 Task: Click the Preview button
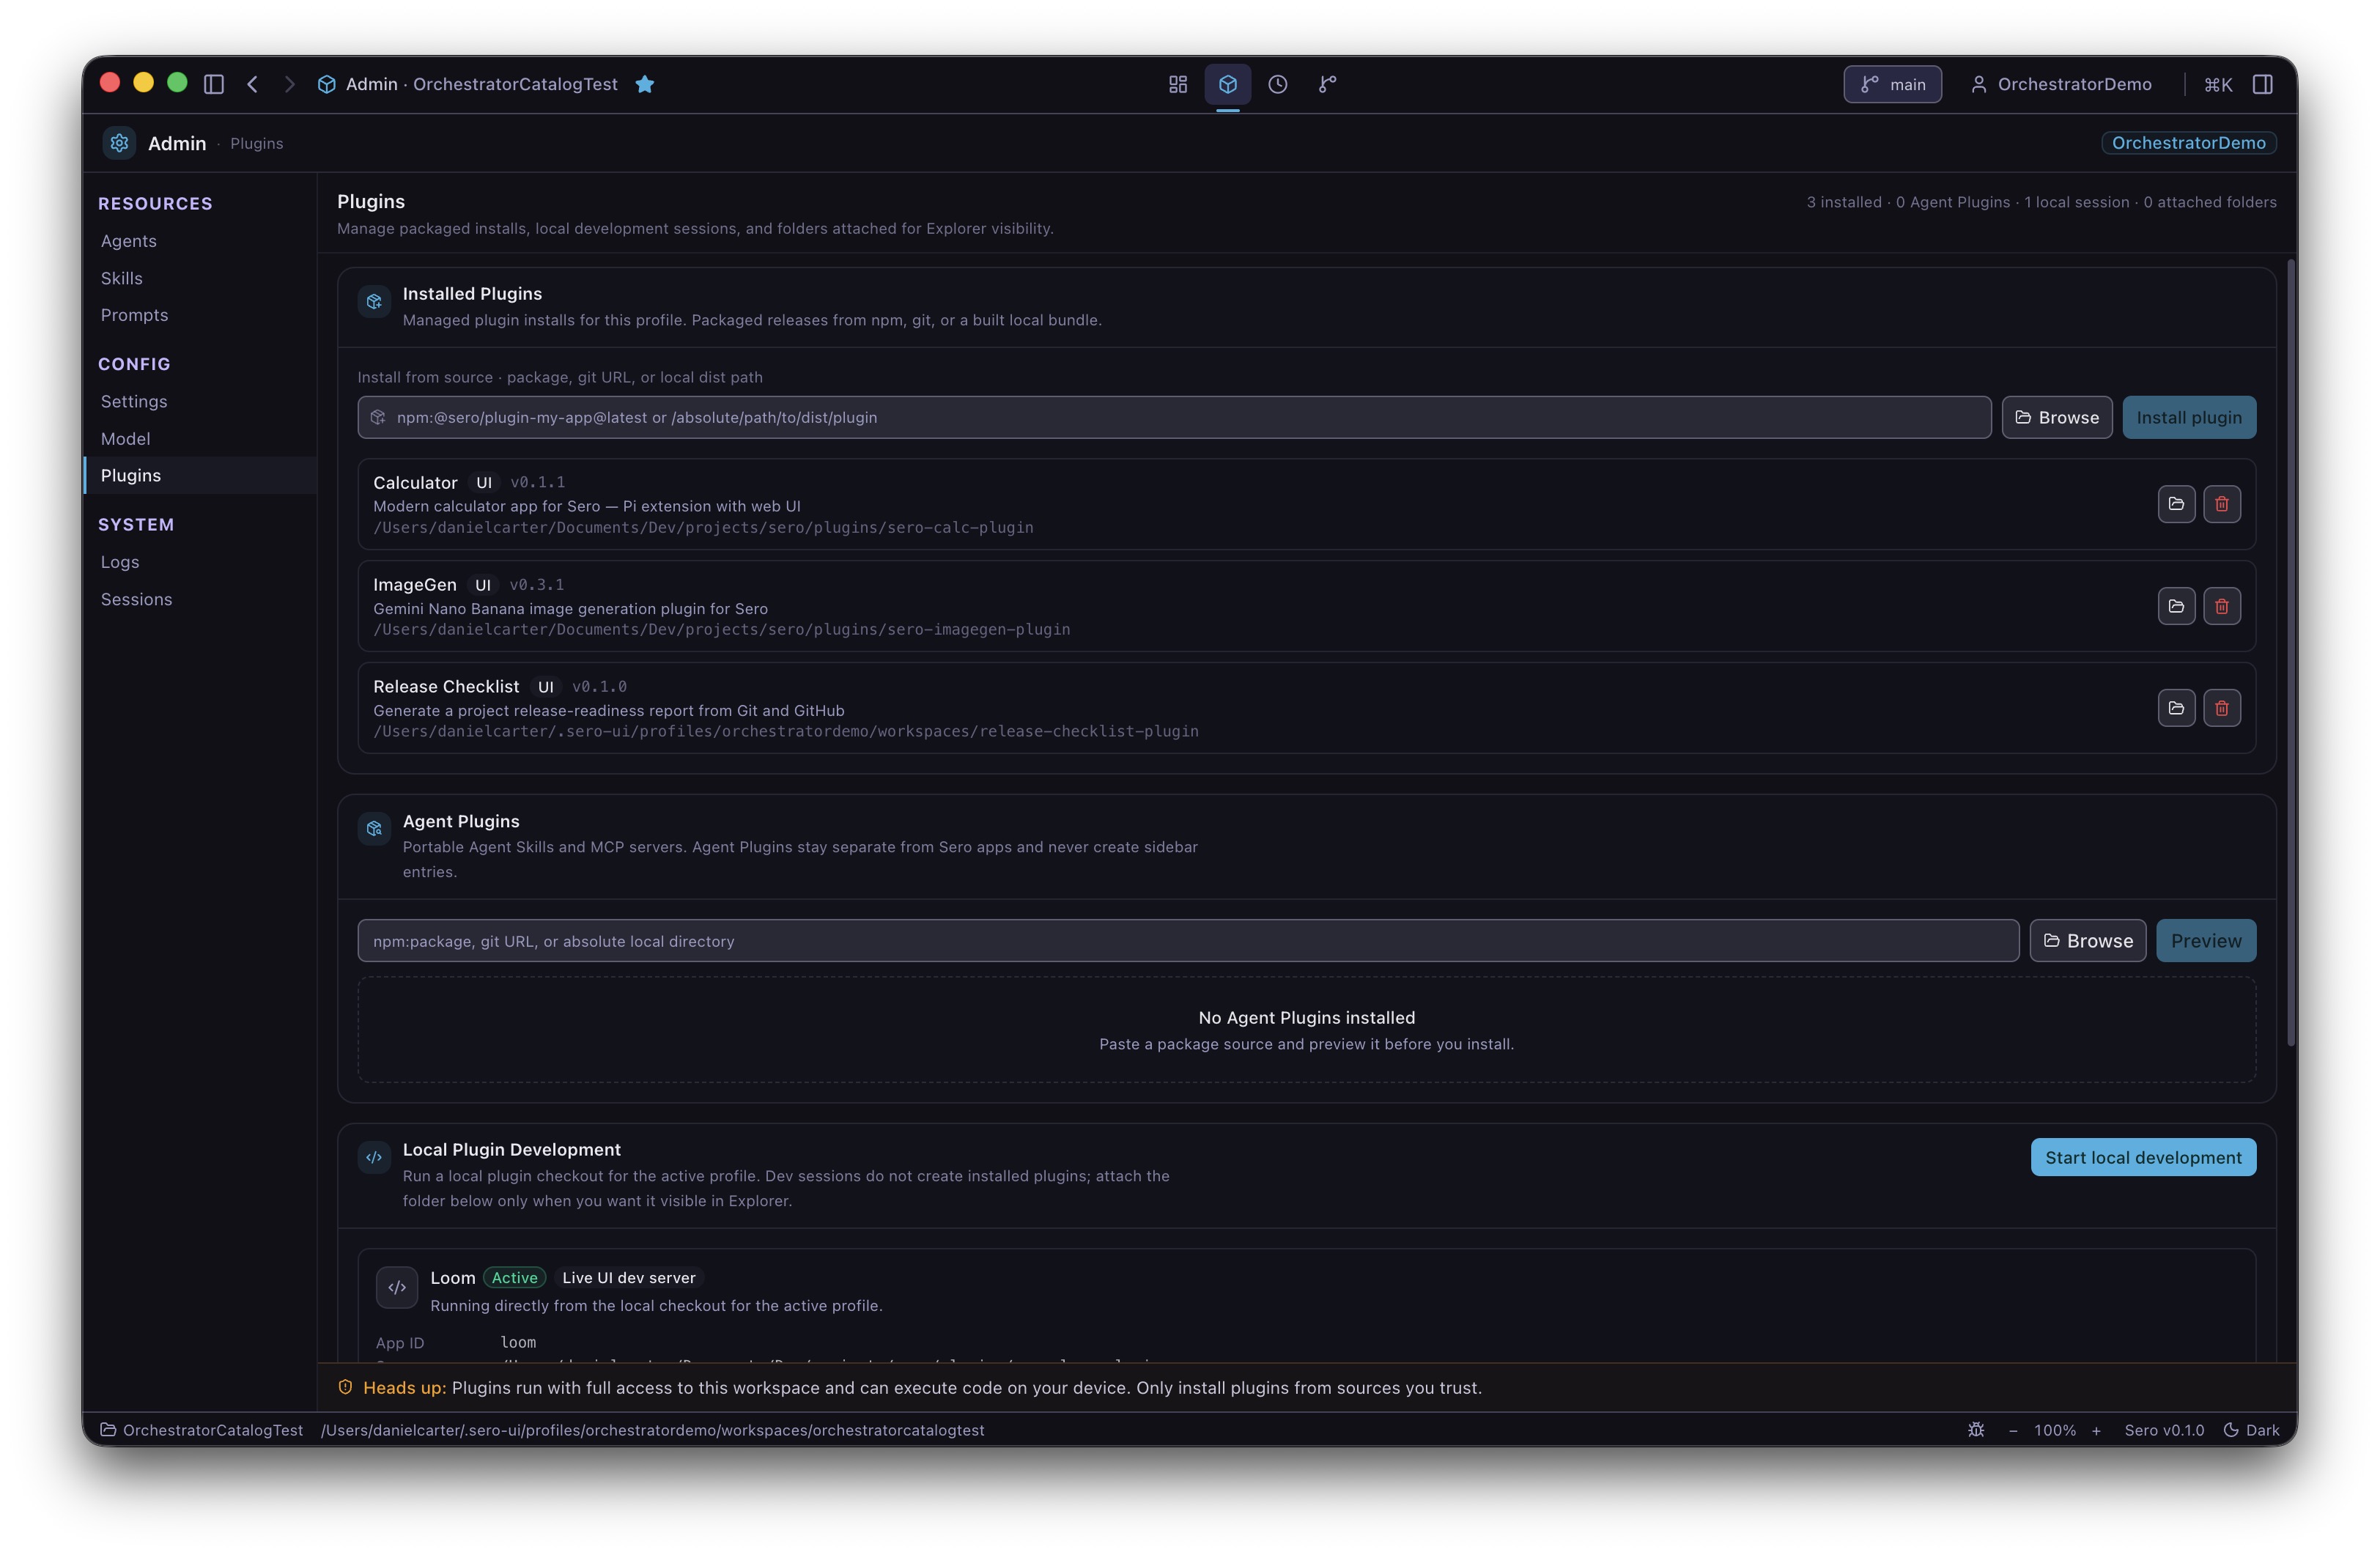(x=2205, y=941)
